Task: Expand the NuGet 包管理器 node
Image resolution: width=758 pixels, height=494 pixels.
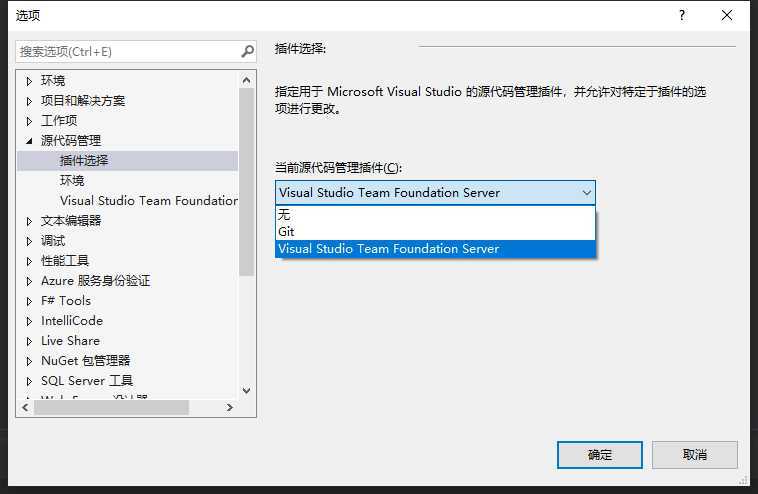Action: click(29, 361)
